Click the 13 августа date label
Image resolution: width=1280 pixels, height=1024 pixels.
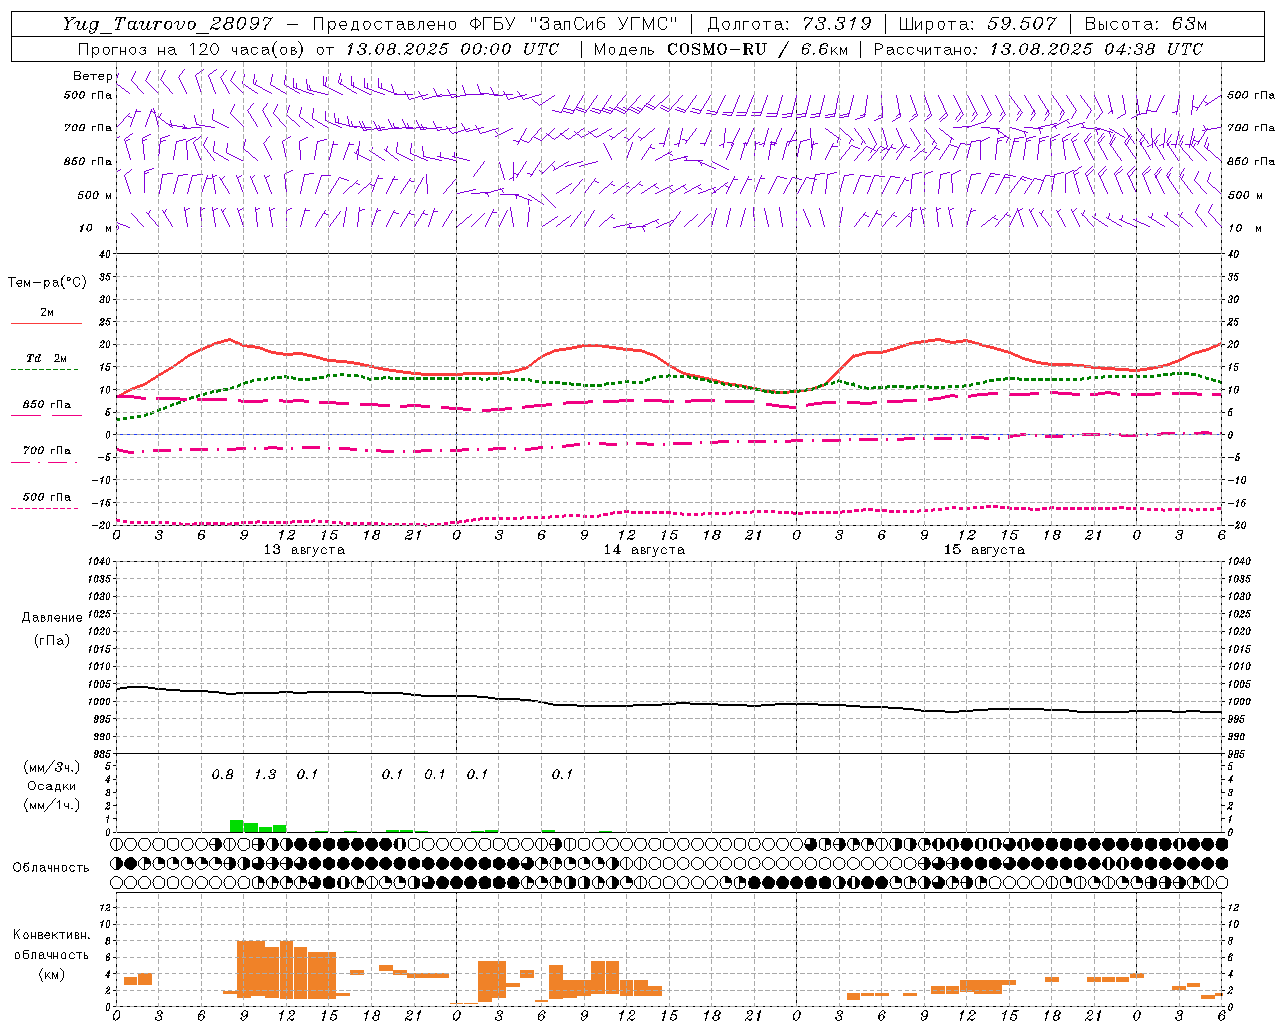pos(304,550)
